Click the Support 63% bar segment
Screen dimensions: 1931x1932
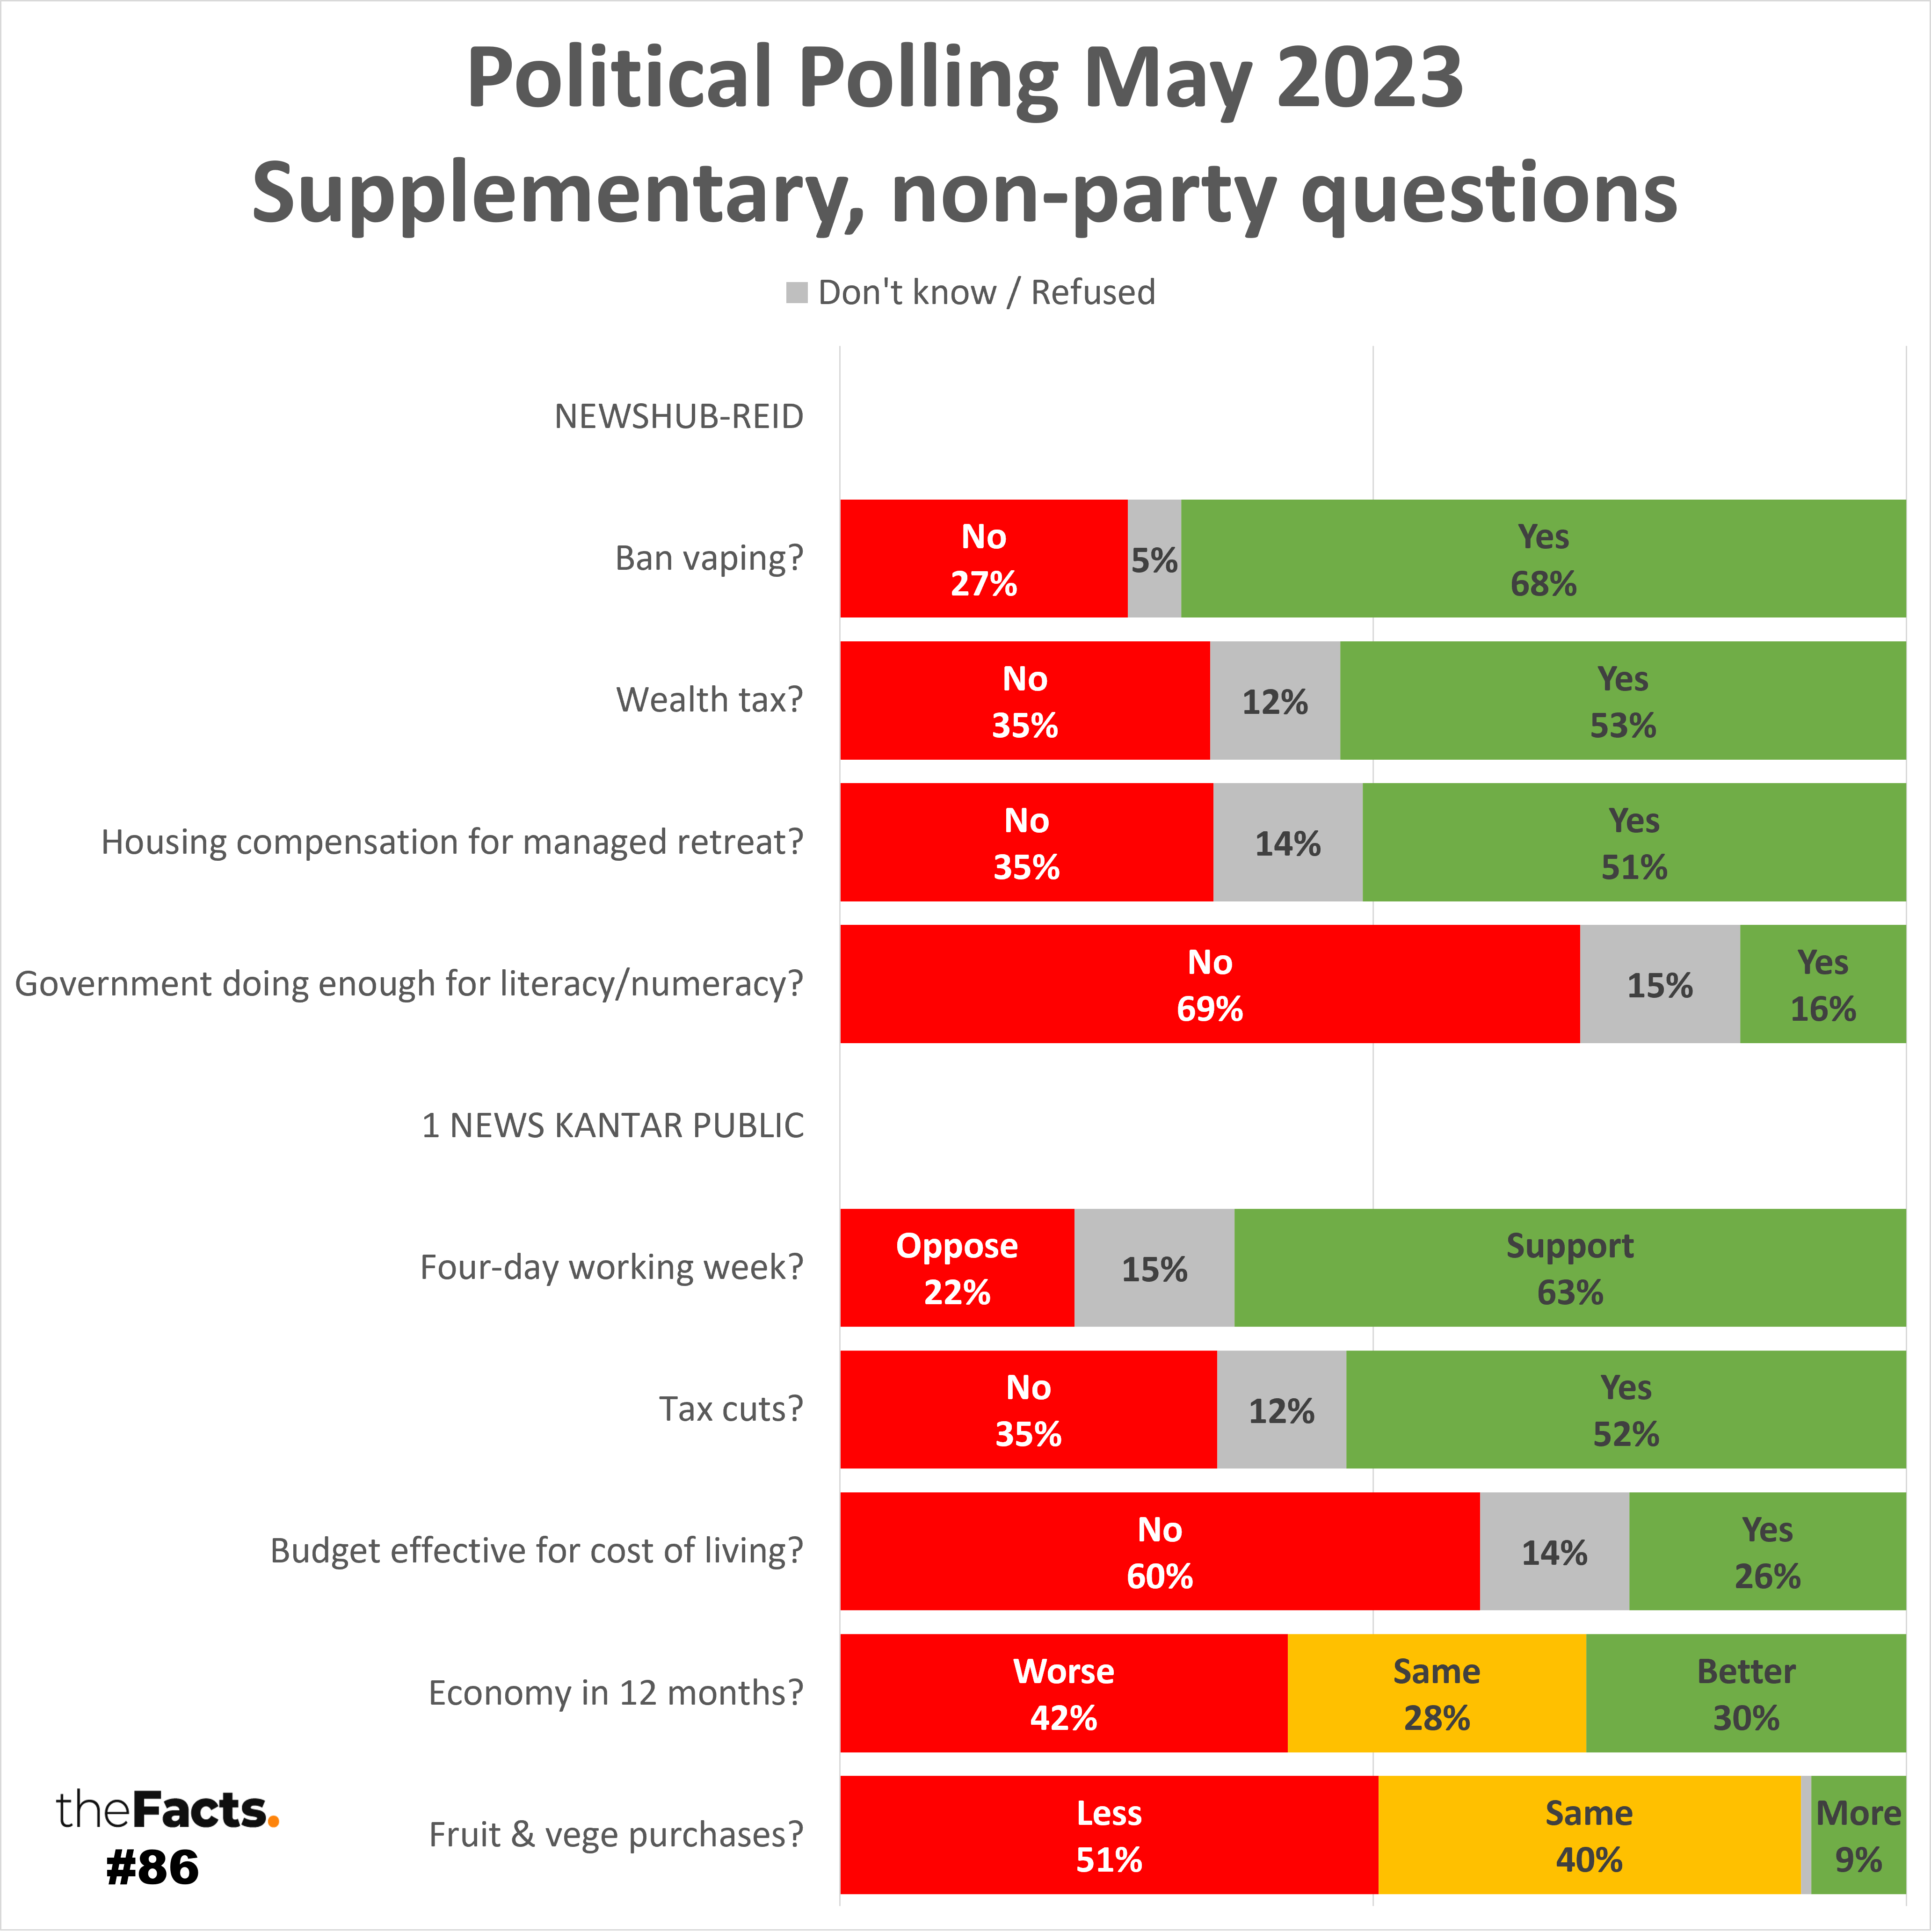pos(1569,1268)
